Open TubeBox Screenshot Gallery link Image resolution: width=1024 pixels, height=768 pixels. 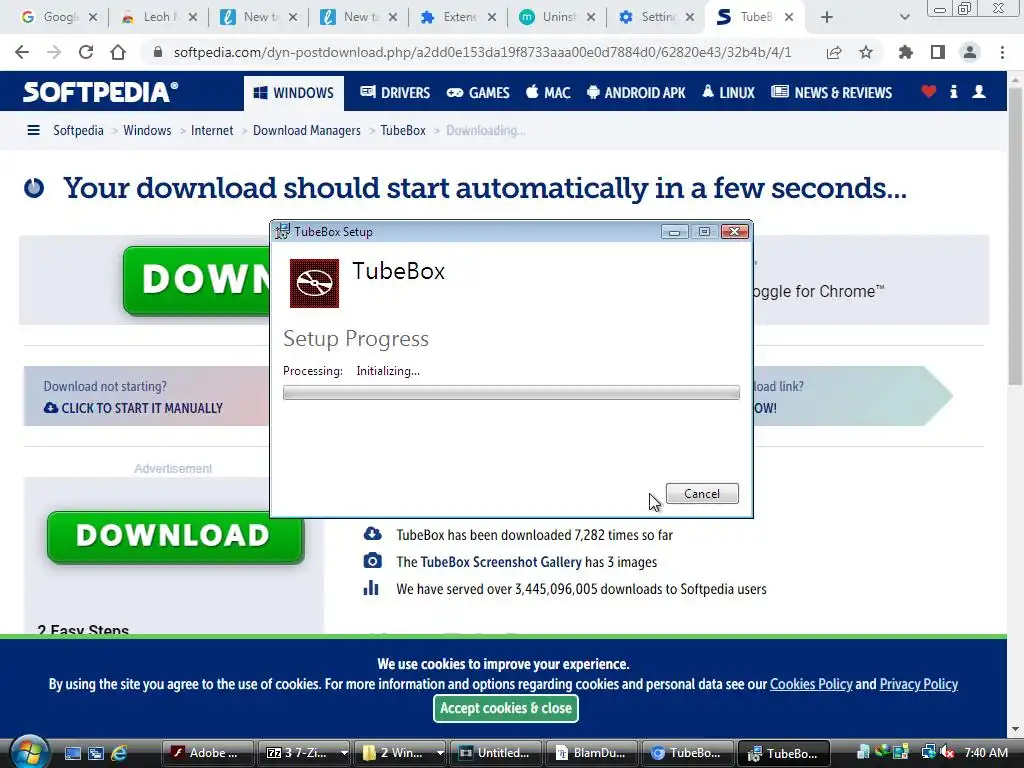tap(501, 562)
